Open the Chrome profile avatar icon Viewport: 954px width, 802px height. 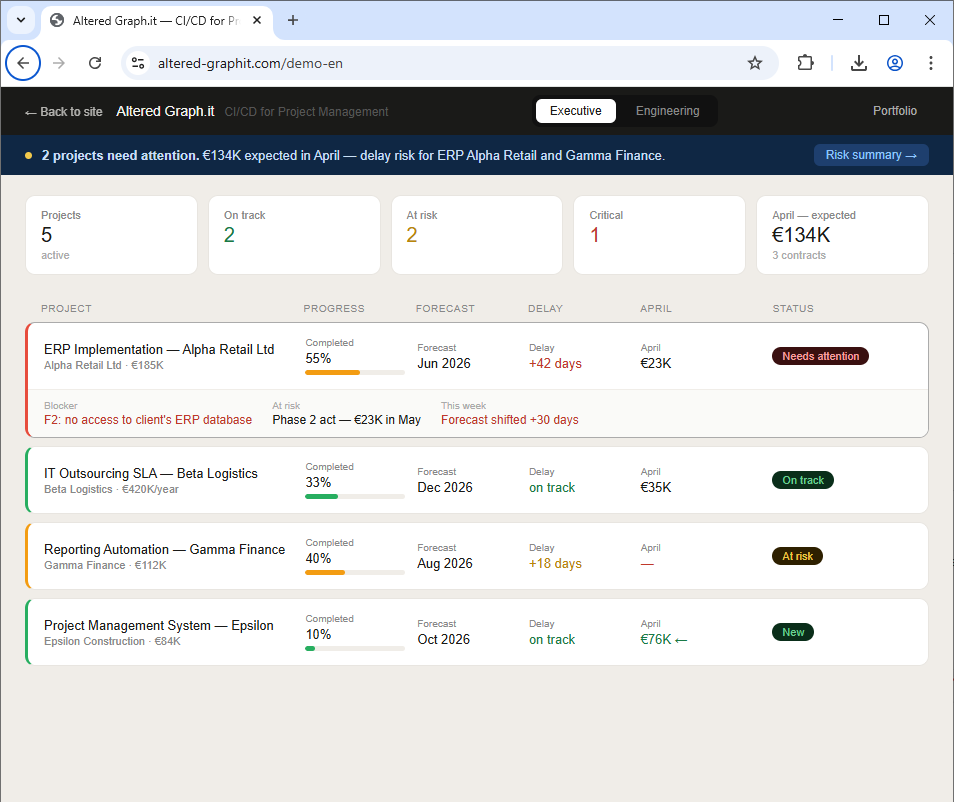pyautogui.click(x=894, y=63)
